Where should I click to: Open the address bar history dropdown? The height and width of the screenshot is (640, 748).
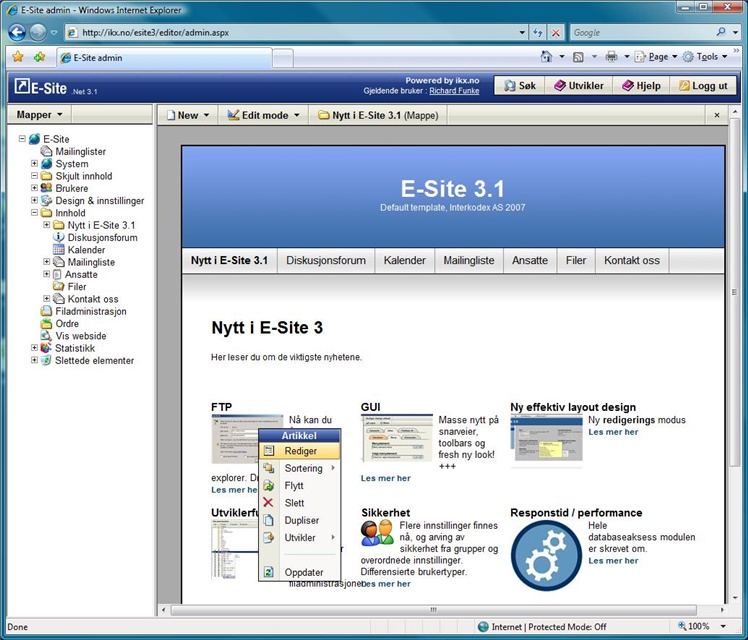[522, 32]
